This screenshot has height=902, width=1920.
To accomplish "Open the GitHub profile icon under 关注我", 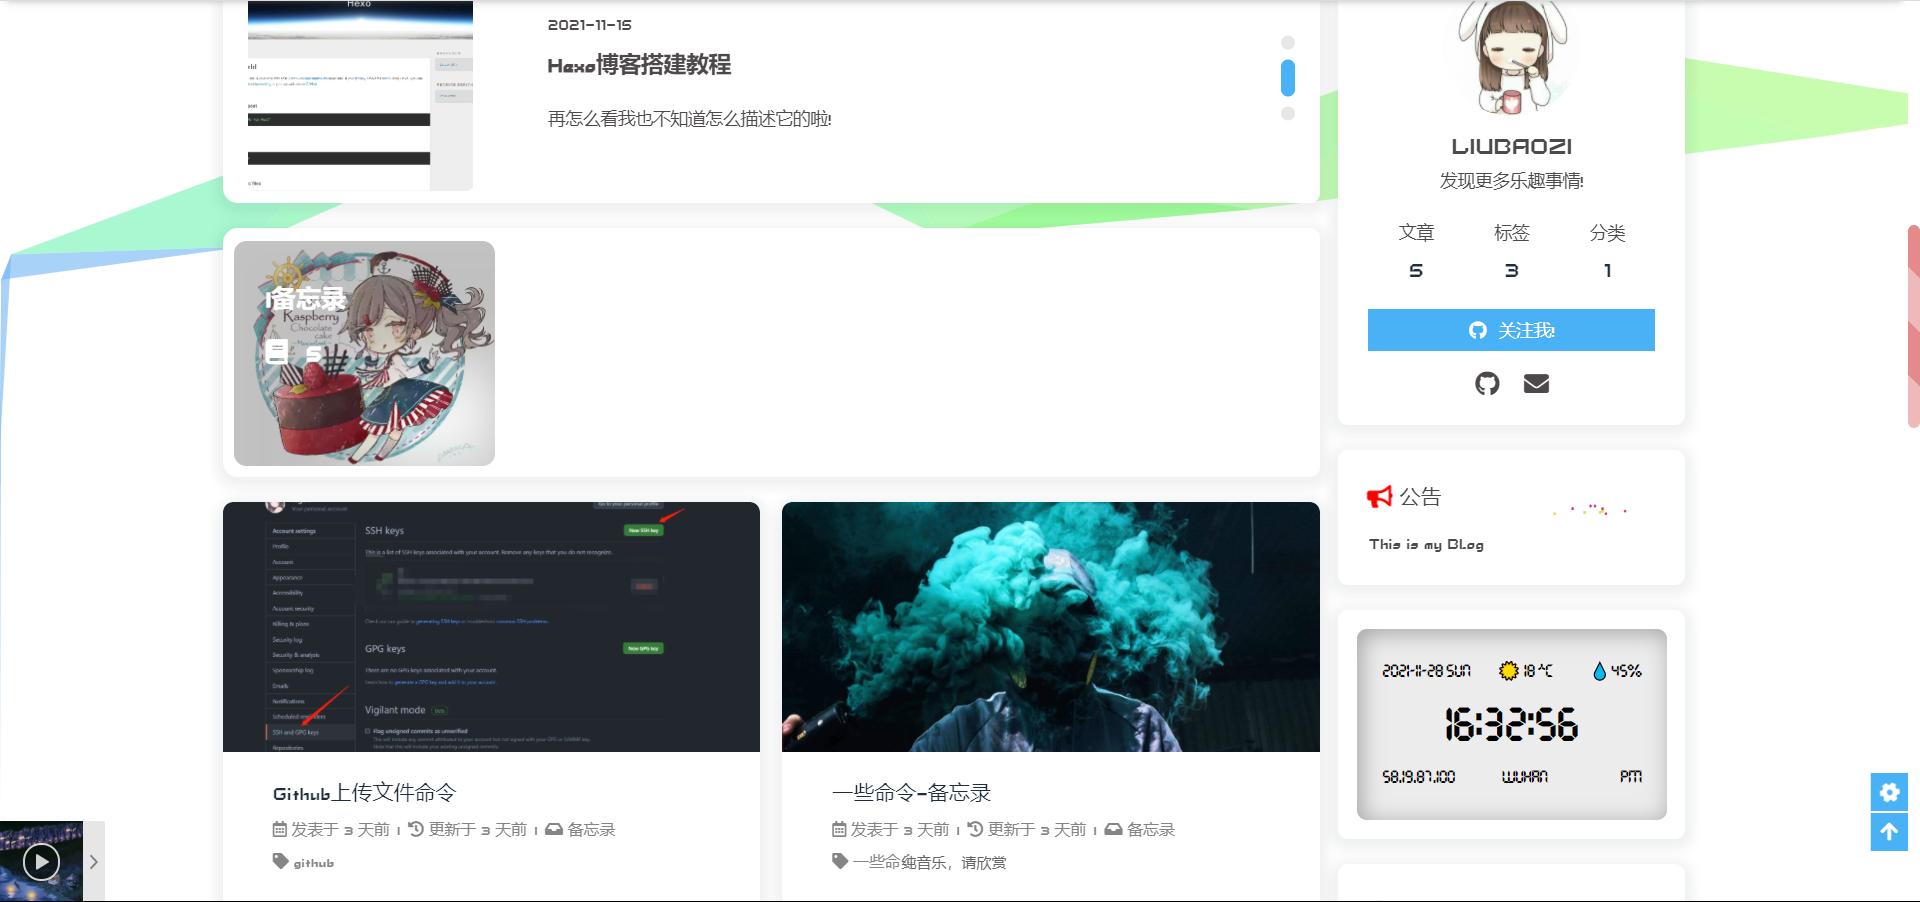I will 1487,383.
